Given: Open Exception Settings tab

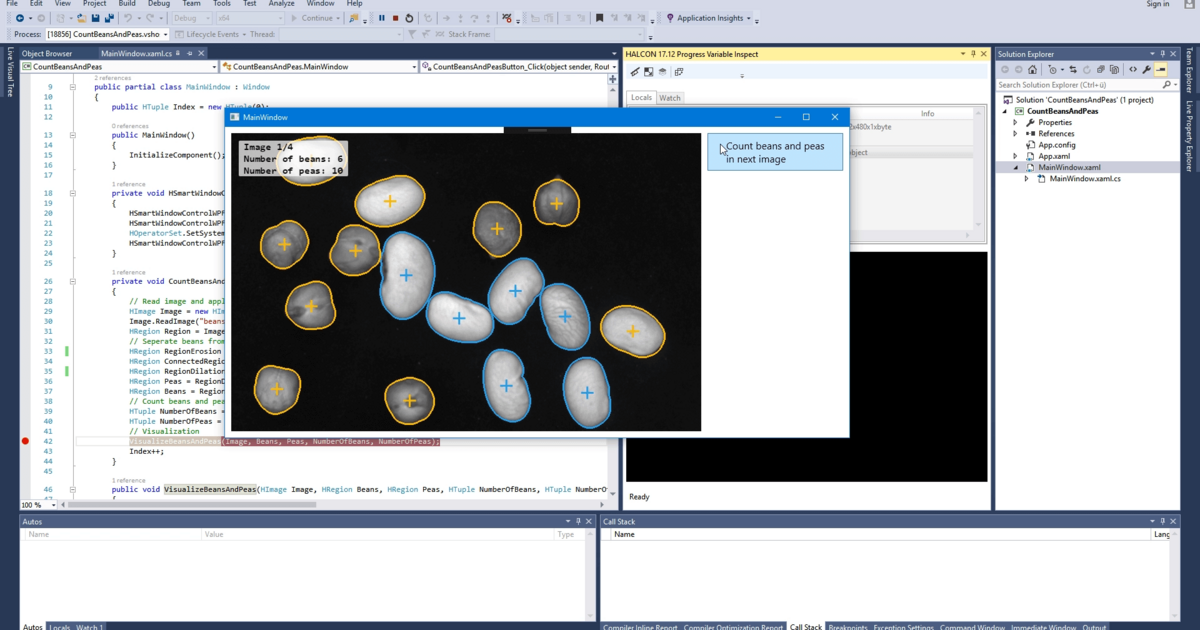Looking at the screenshot, I should (906, 626).
